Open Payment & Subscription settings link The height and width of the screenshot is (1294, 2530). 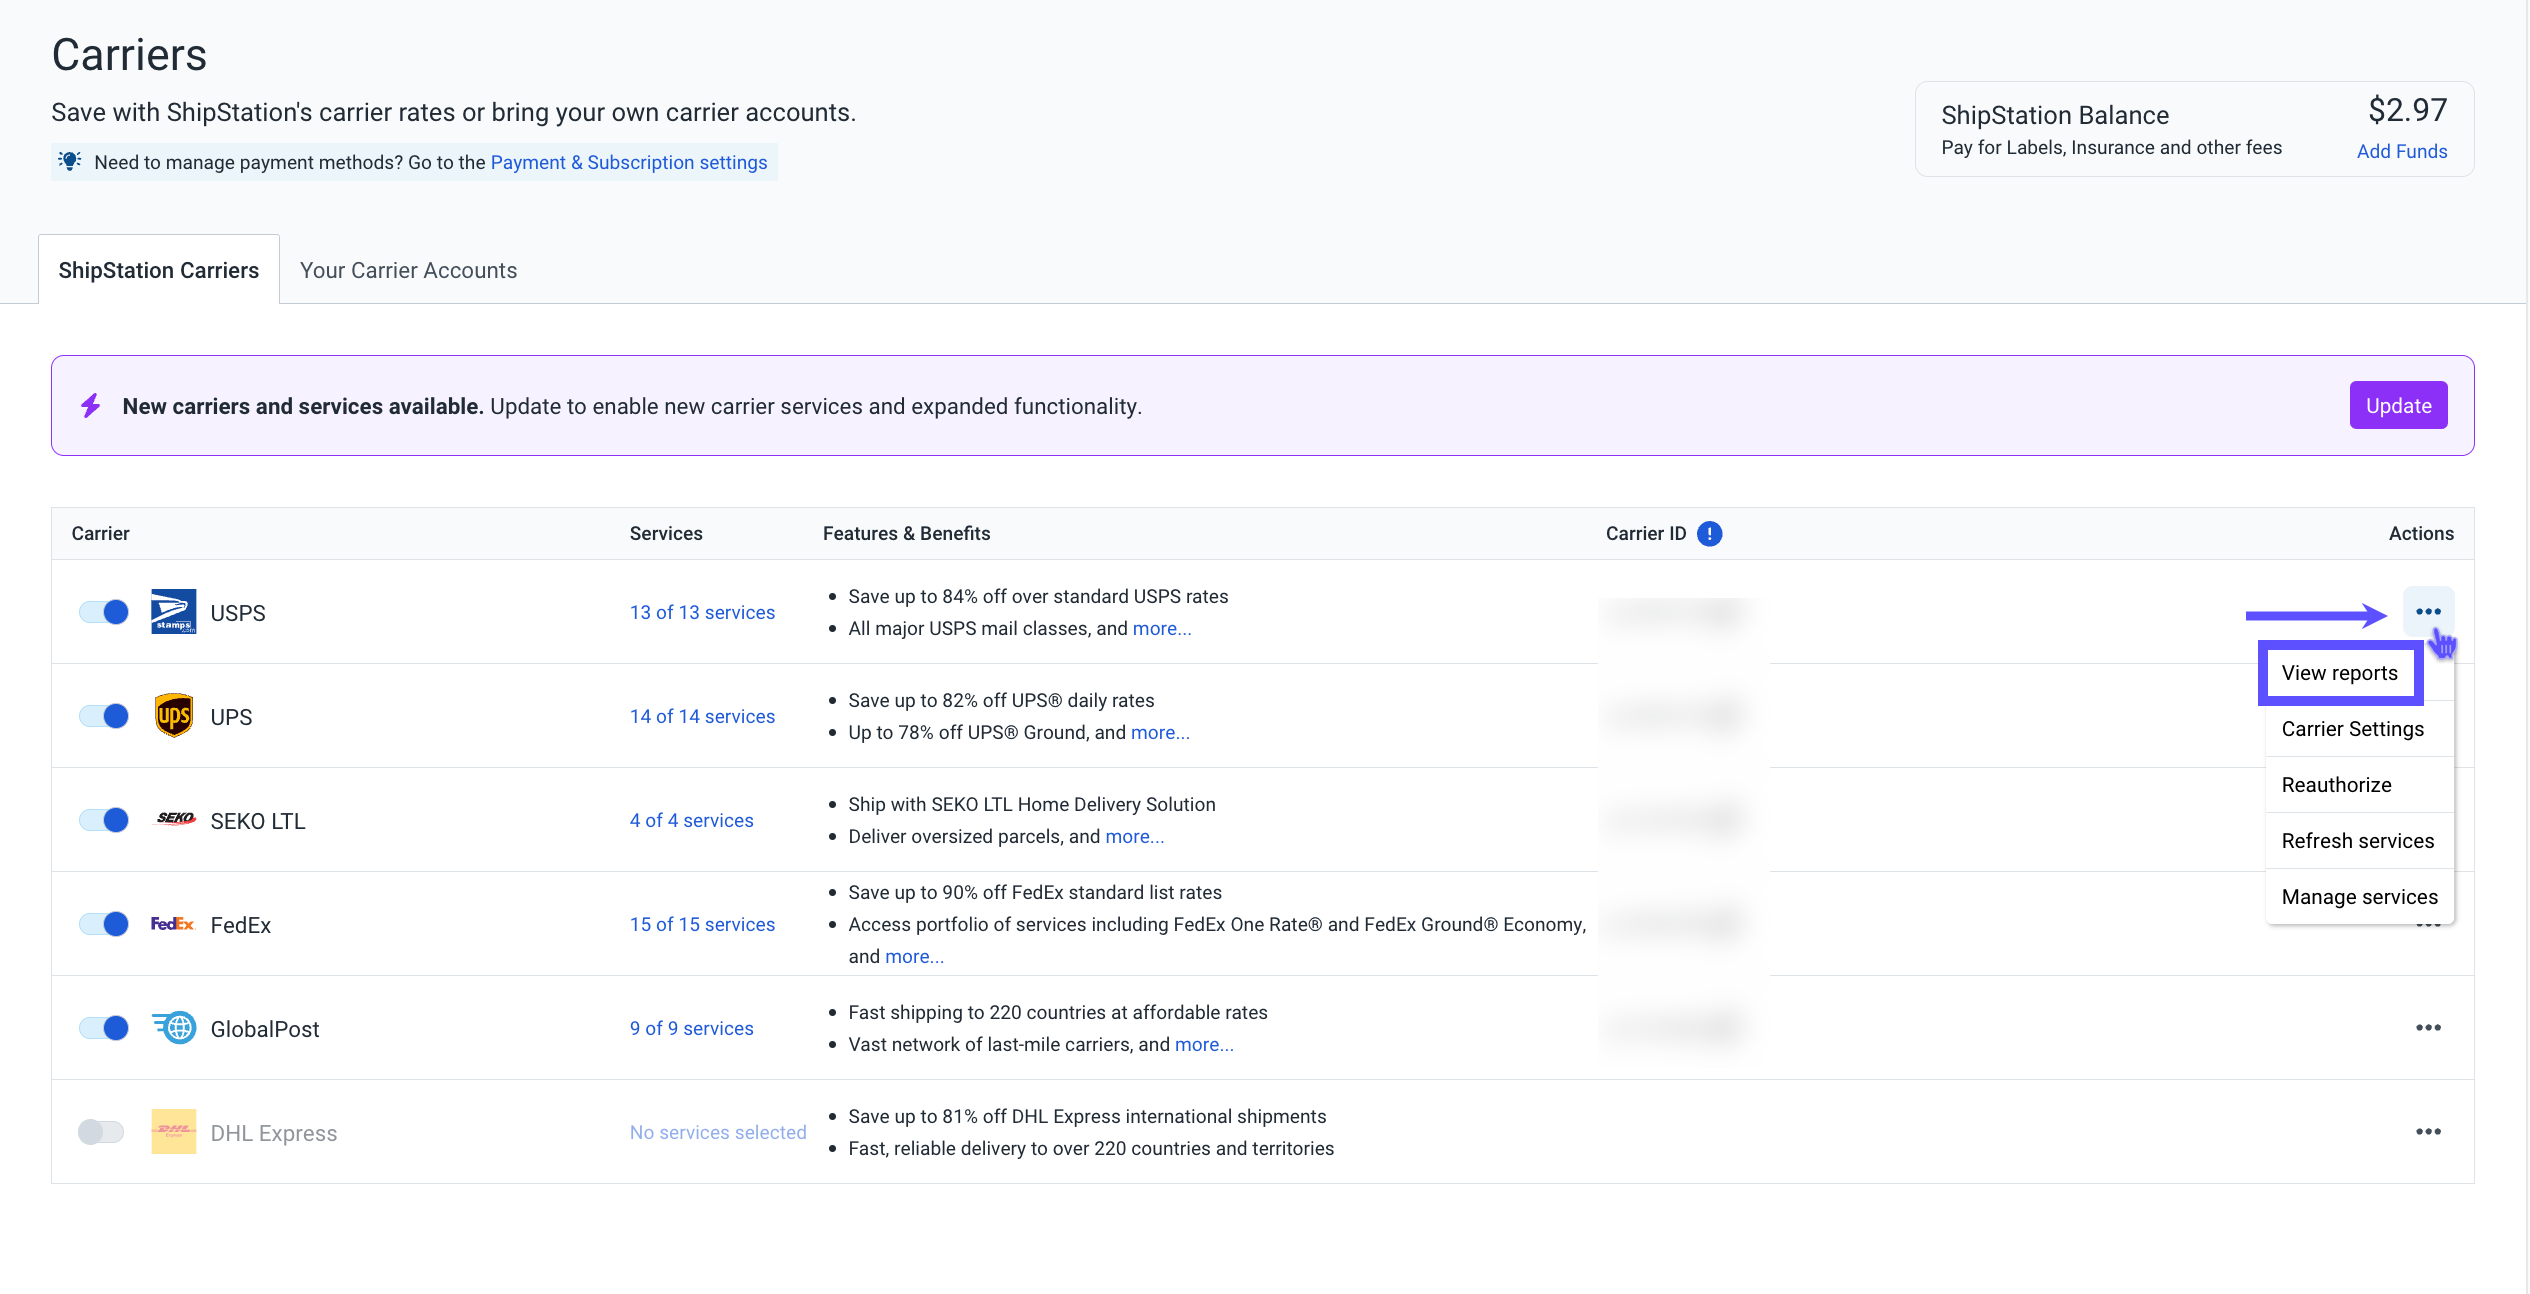pos(629,162)
